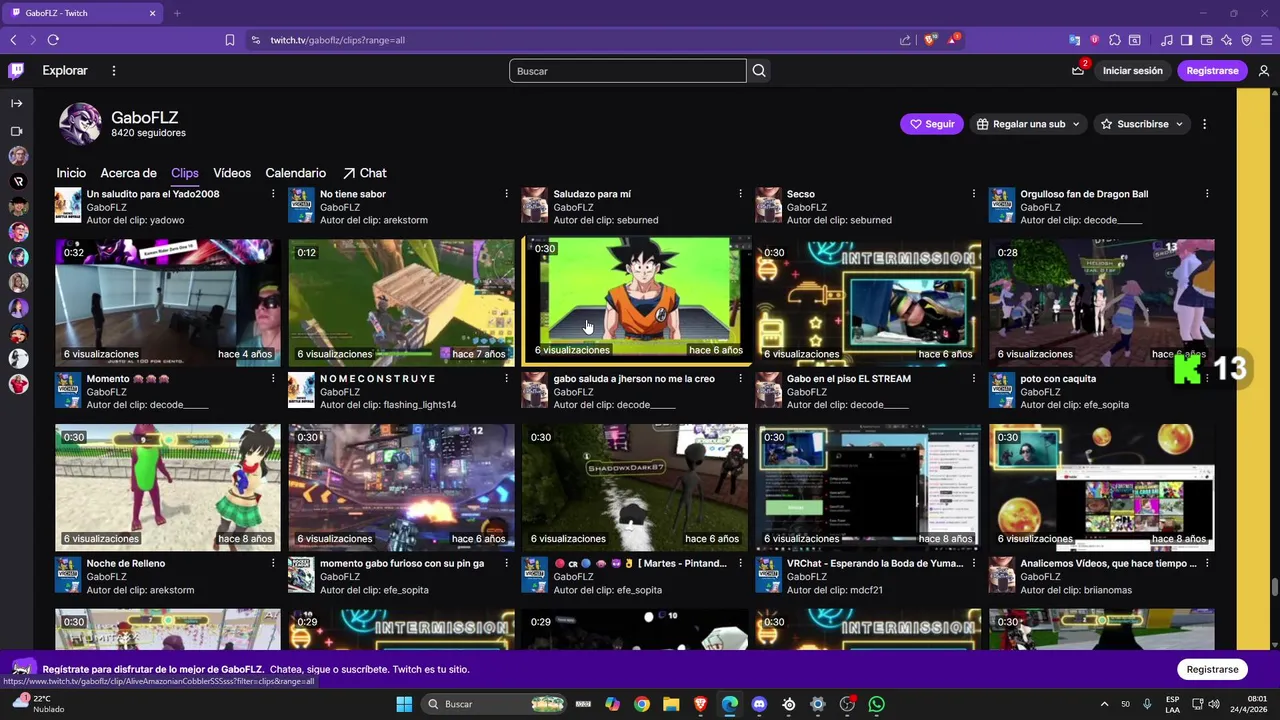This screenshot has width=1280, height=720.
Task: Open GaboFLZ channel avatar
Action: click(x=80, y=124)
